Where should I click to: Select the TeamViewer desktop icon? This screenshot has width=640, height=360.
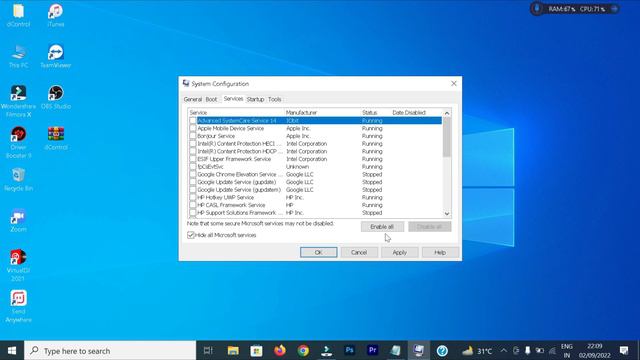click(56, 56)
